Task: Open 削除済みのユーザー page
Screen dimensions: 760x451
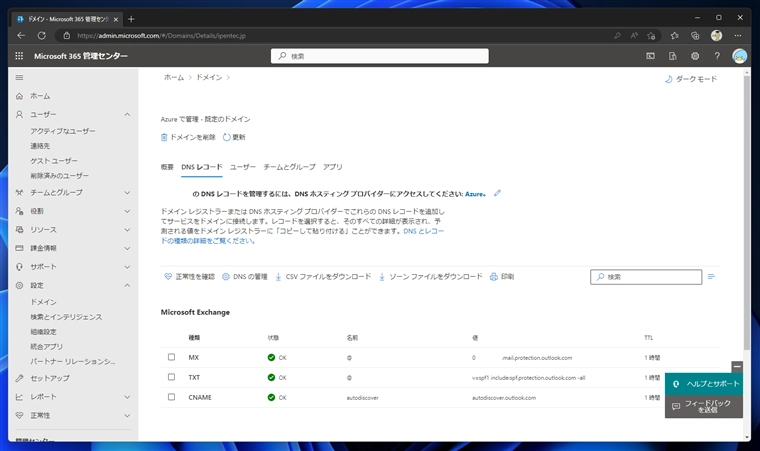Action: (60, 176)
